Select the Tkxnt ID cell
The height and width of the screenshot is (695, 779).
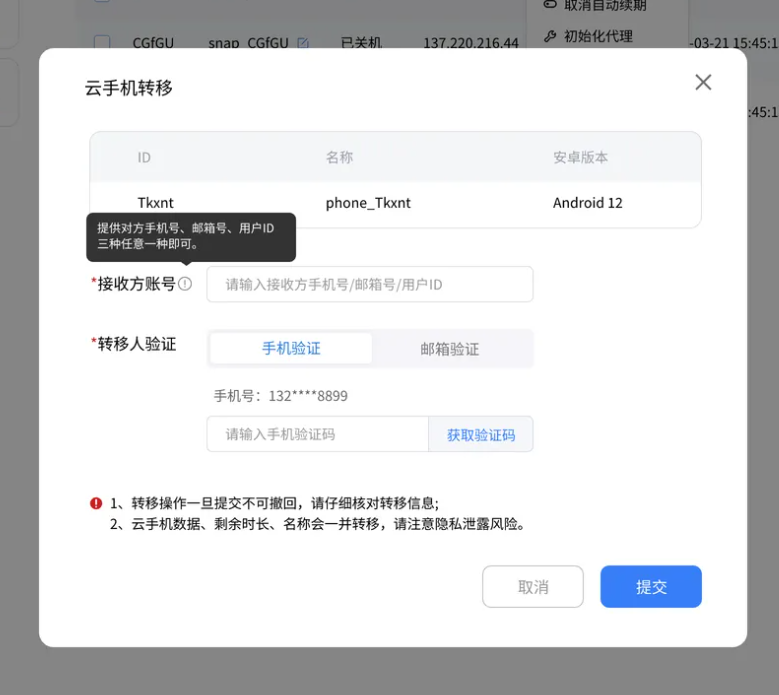pyautogui.click(x=156, y=203)
